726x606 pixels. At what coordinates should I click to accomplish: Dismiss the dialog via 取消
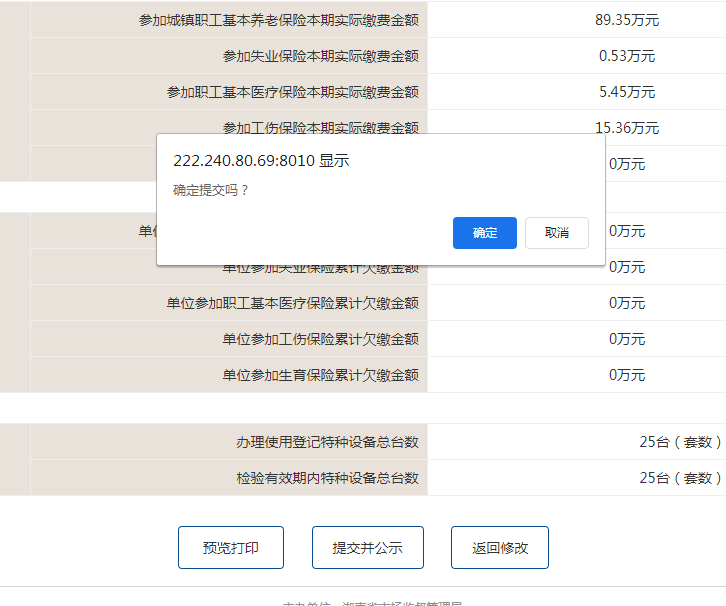coord(556,233)
